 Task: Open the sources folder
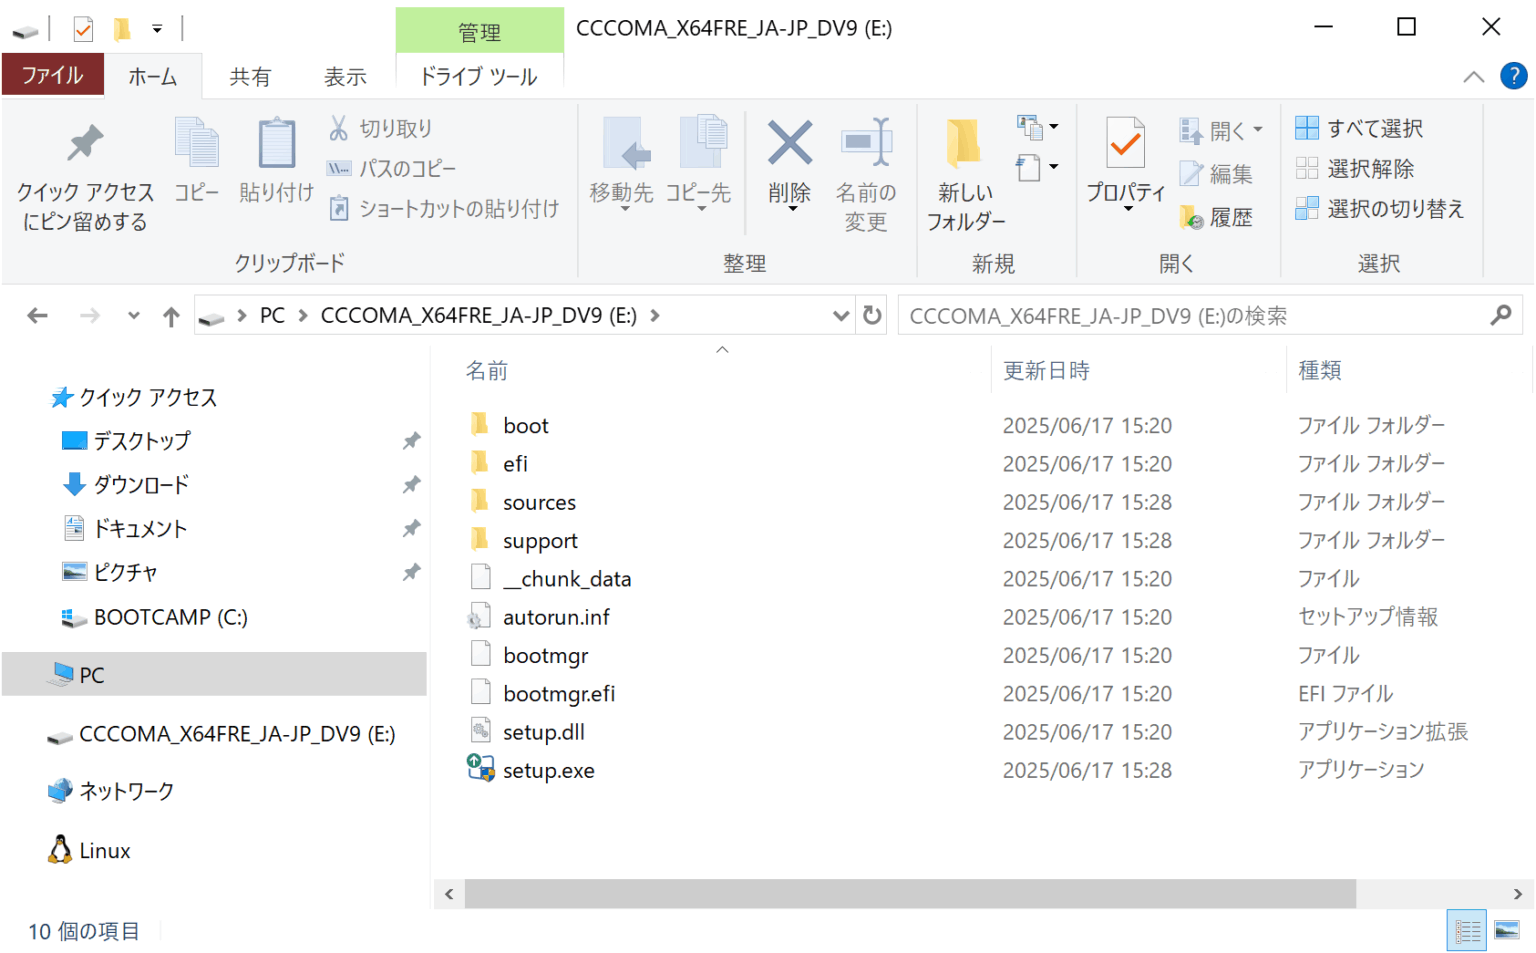(x=539, y=501)
